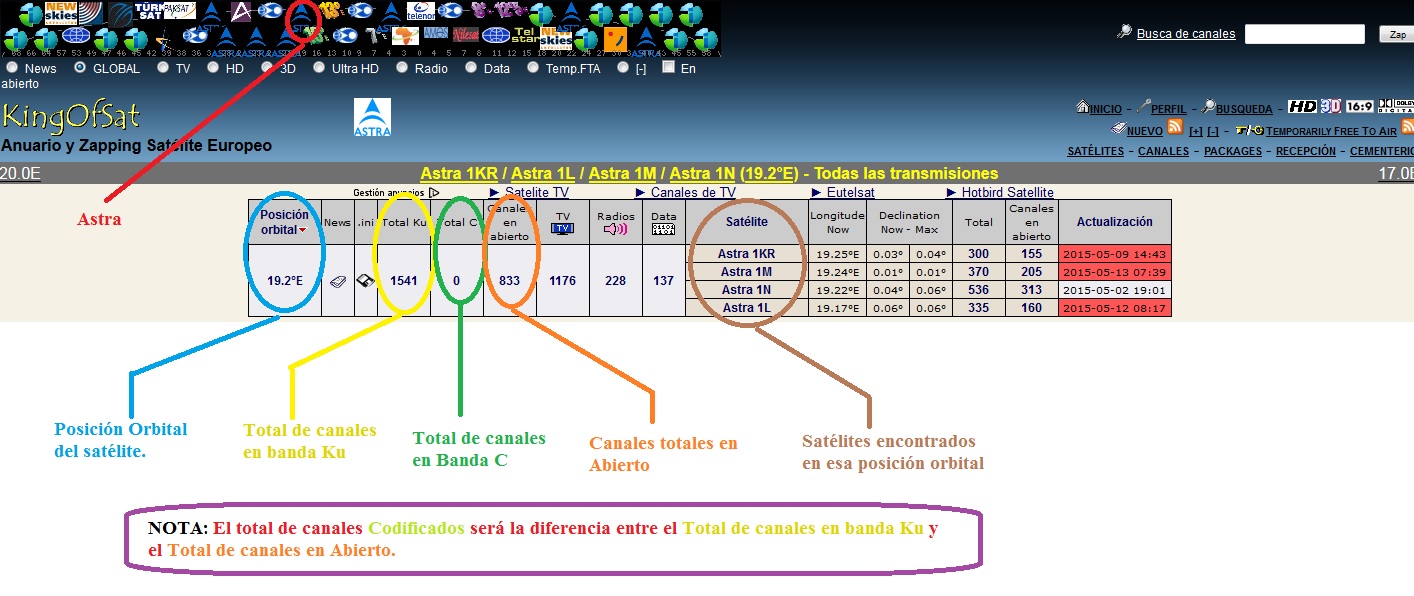Expand with the [+] link
Image resolution: width=1414 pixels, height=596 pixels.
pos(1196,131)
